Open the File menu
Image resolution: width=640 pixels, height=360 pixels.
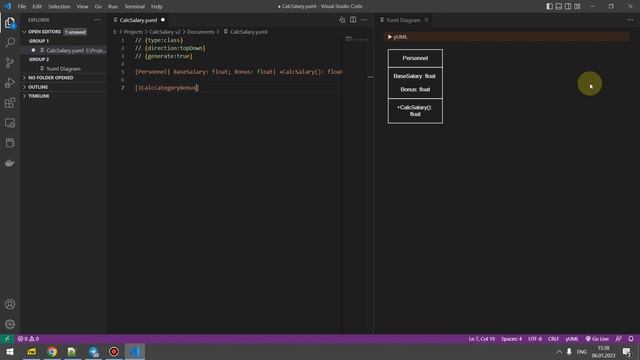[x=22, y=6]
